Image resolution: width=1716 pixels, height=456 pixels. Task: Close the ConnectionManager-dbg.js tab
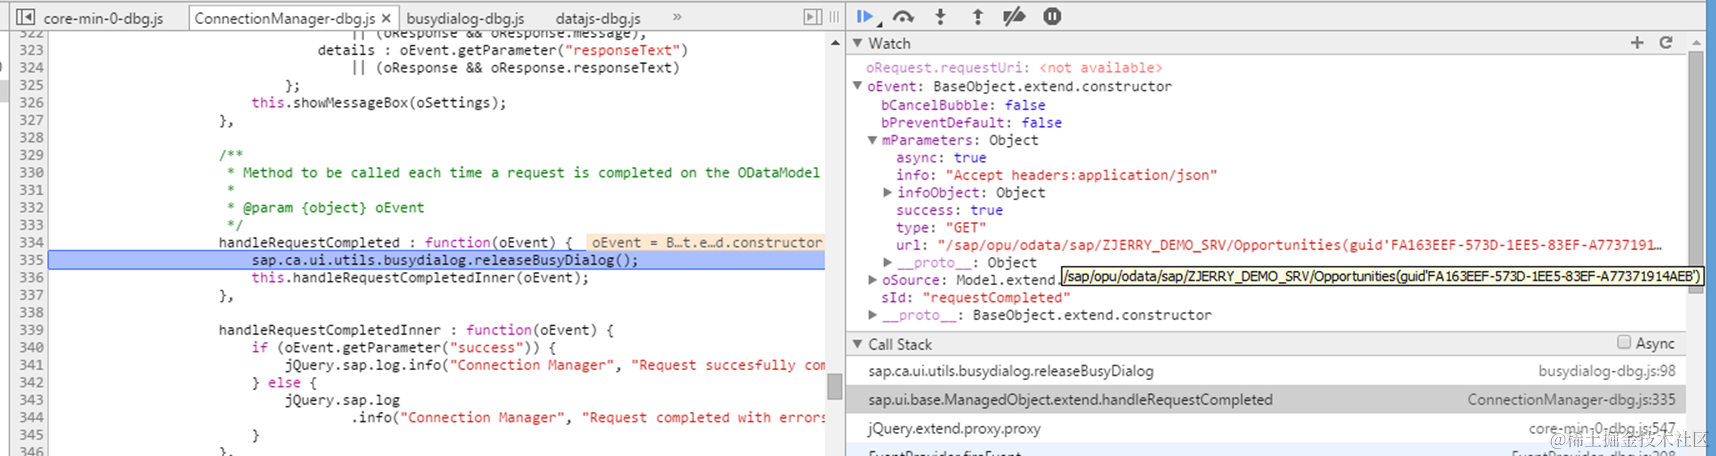386,18
